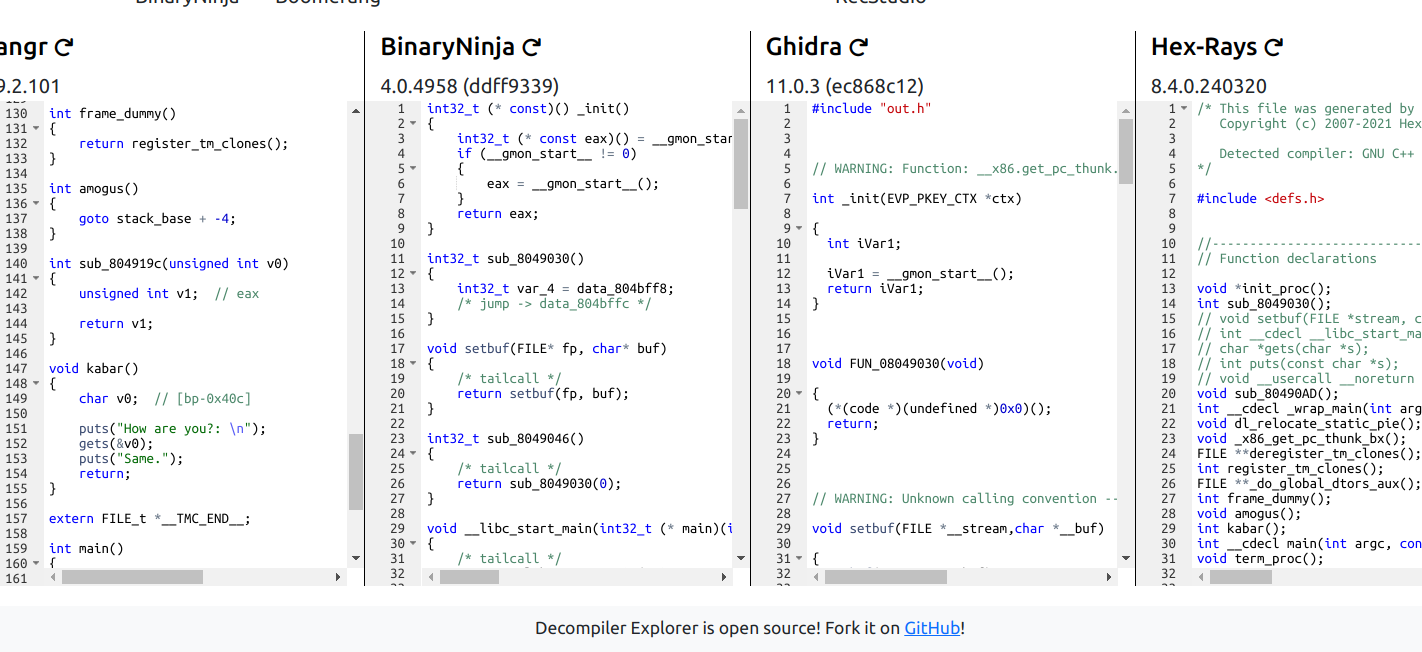The image size is (1422, 652).
Task: Click angr horizontal scroll-right arrow
Action: [x=340, y=577]
